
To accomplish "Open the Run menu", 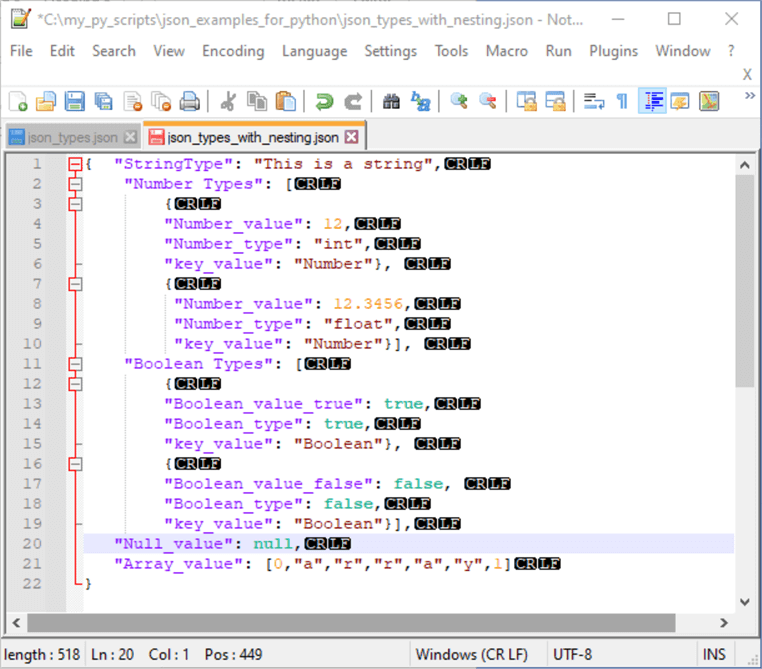I will tap(558, 51).
